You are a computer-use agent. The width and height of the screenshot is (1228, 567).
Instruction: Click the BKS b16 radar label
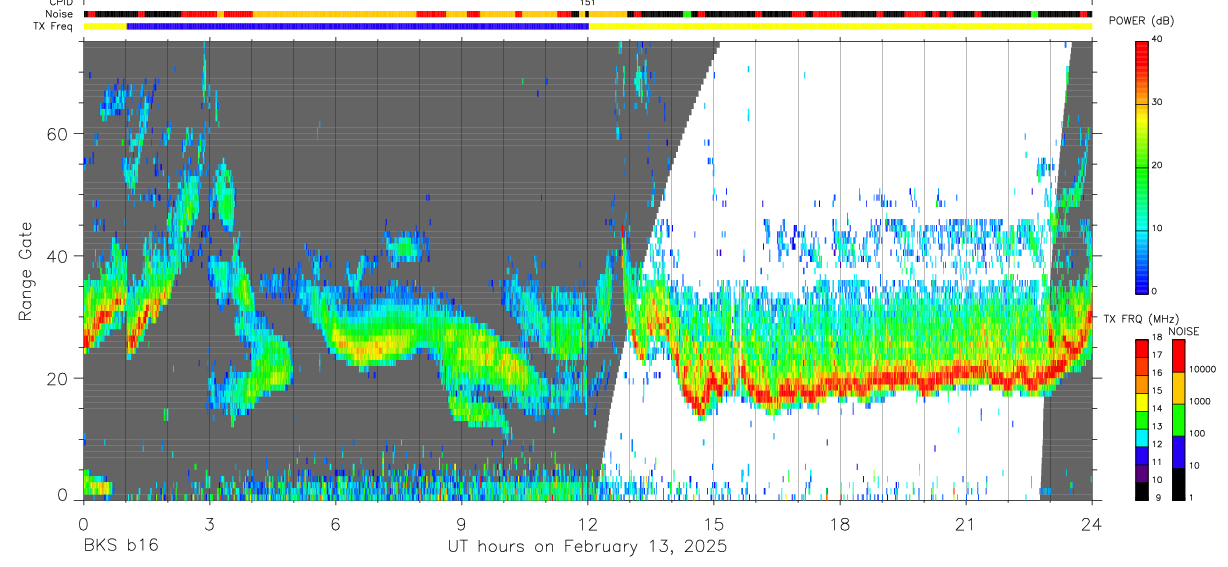tap(120, 547)
